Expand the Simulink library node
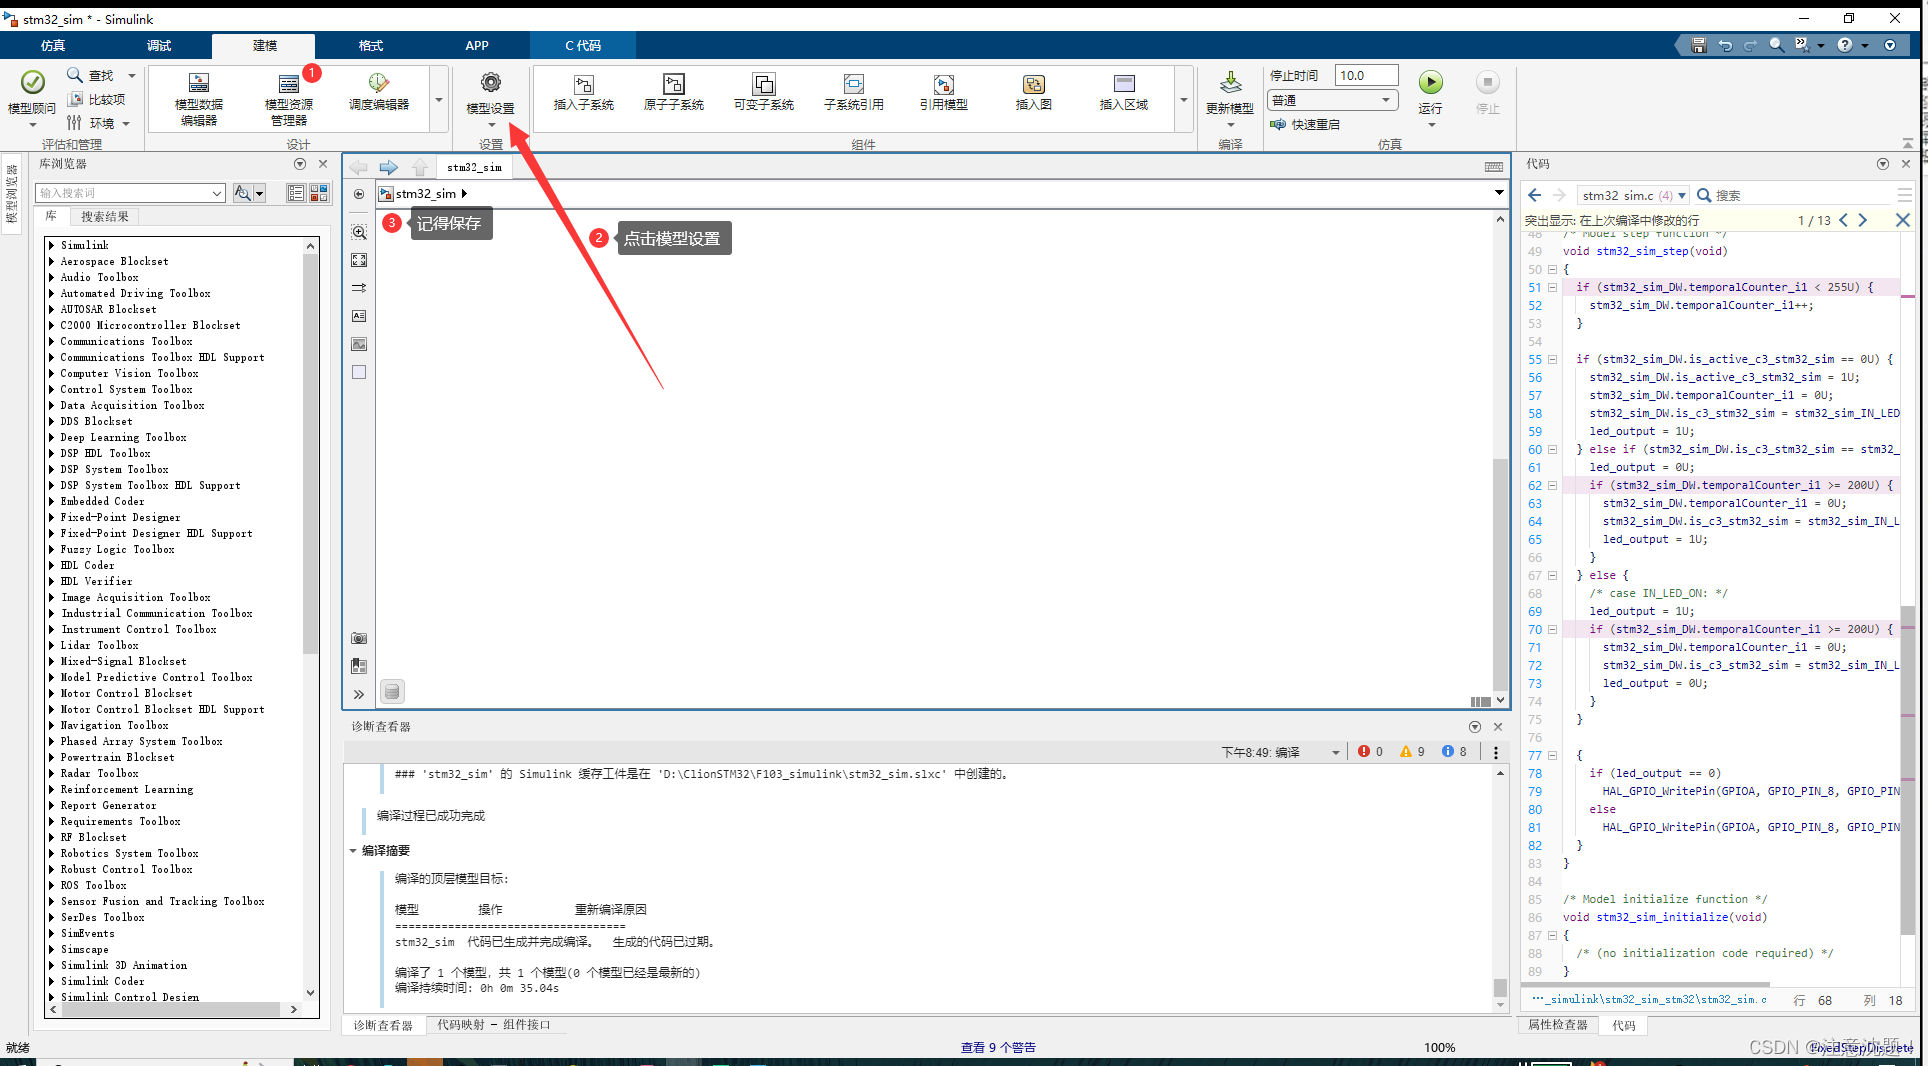 click(51, 245)
